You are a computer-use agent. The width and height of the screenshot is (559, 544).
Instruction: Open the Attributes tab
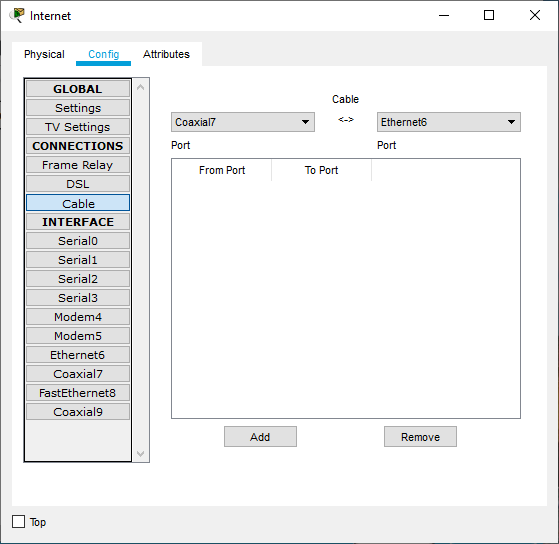(166, 54)
